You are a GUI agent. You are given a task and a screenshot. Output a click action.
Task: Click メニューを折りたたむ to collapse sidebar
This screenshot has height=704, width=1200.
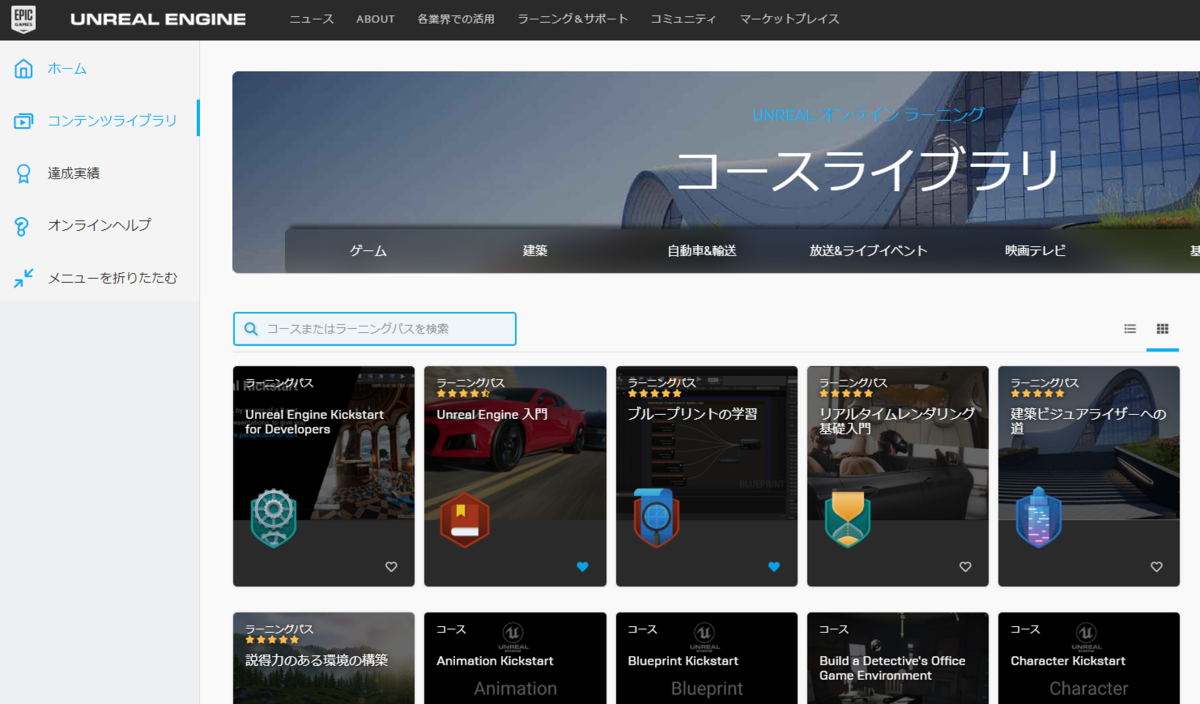(113, 277)
